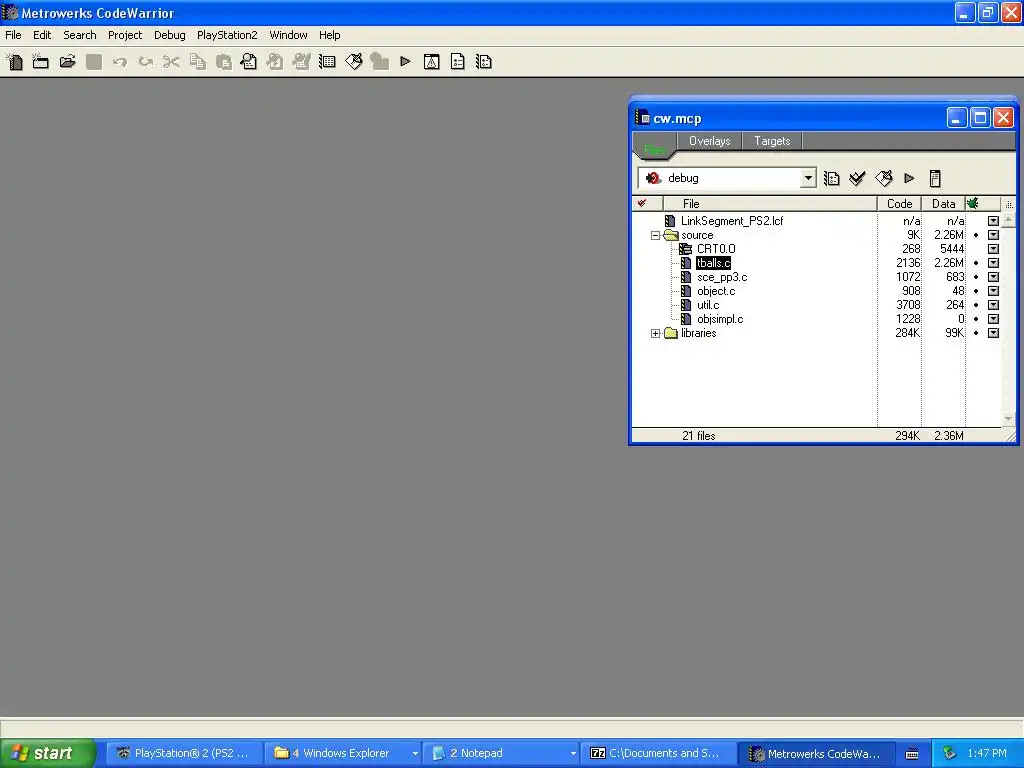1024x768 pixels.
Task: Open the Search menu
Action: [80, 35]
